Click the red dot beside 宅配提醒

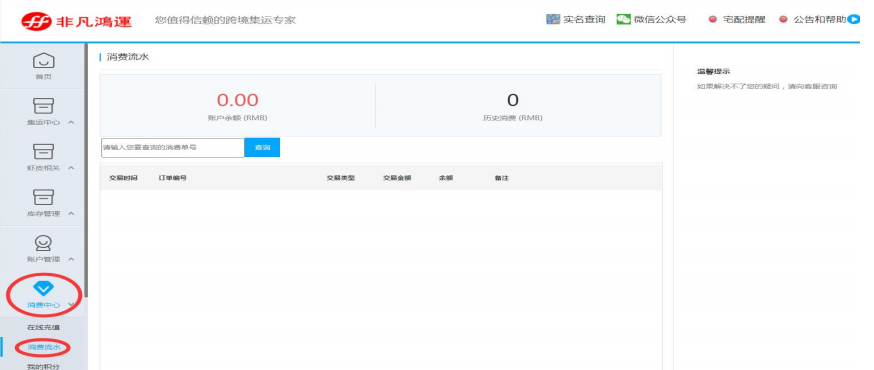[712, 20]
